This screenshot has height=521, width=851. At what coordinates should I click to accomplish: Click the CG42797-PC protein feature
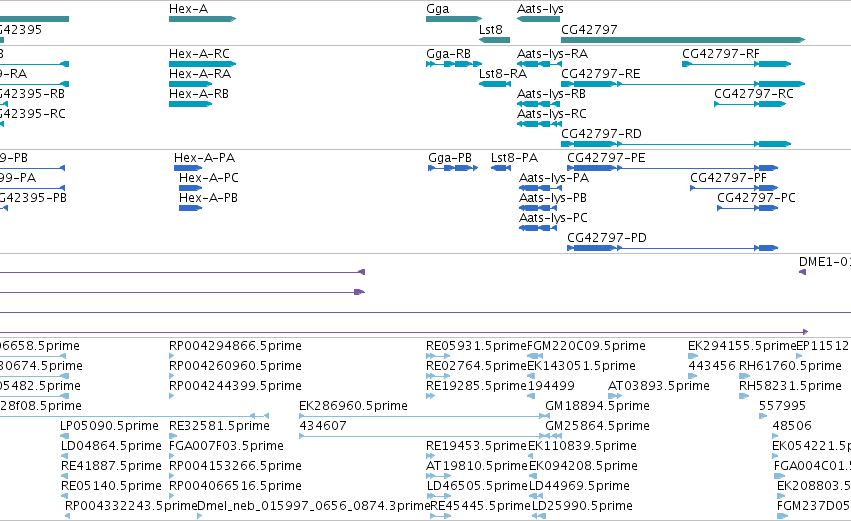pyautogui.click(x=748, y=208)
